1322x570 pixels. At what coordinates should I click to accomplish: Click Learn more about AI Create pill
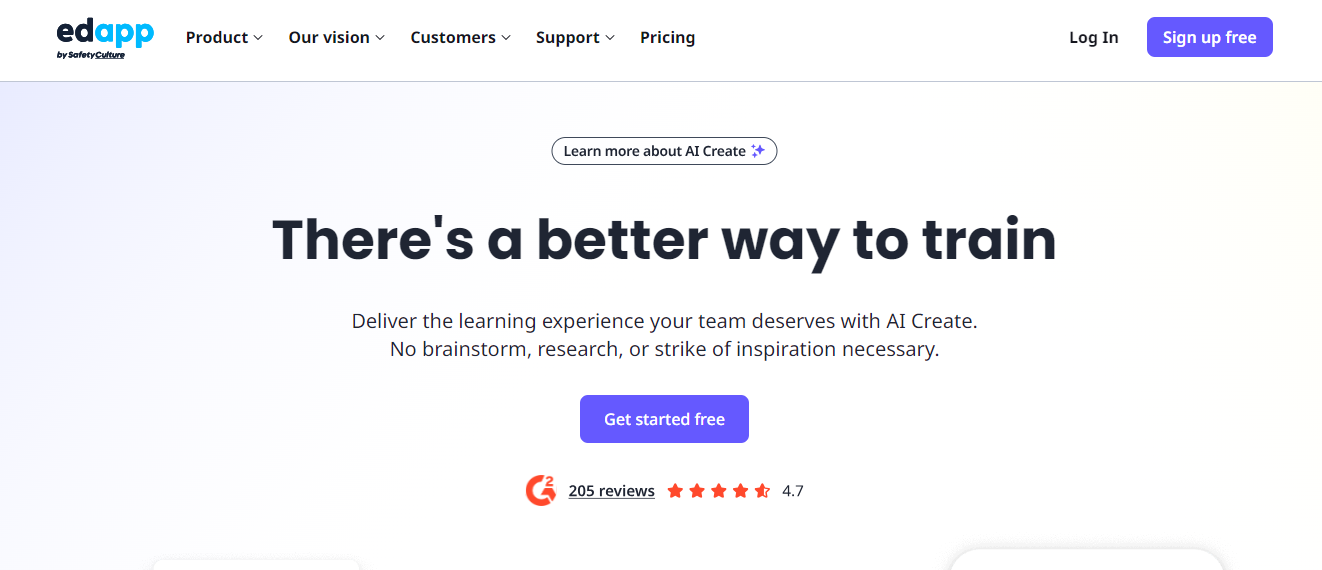tap(664, 151)
